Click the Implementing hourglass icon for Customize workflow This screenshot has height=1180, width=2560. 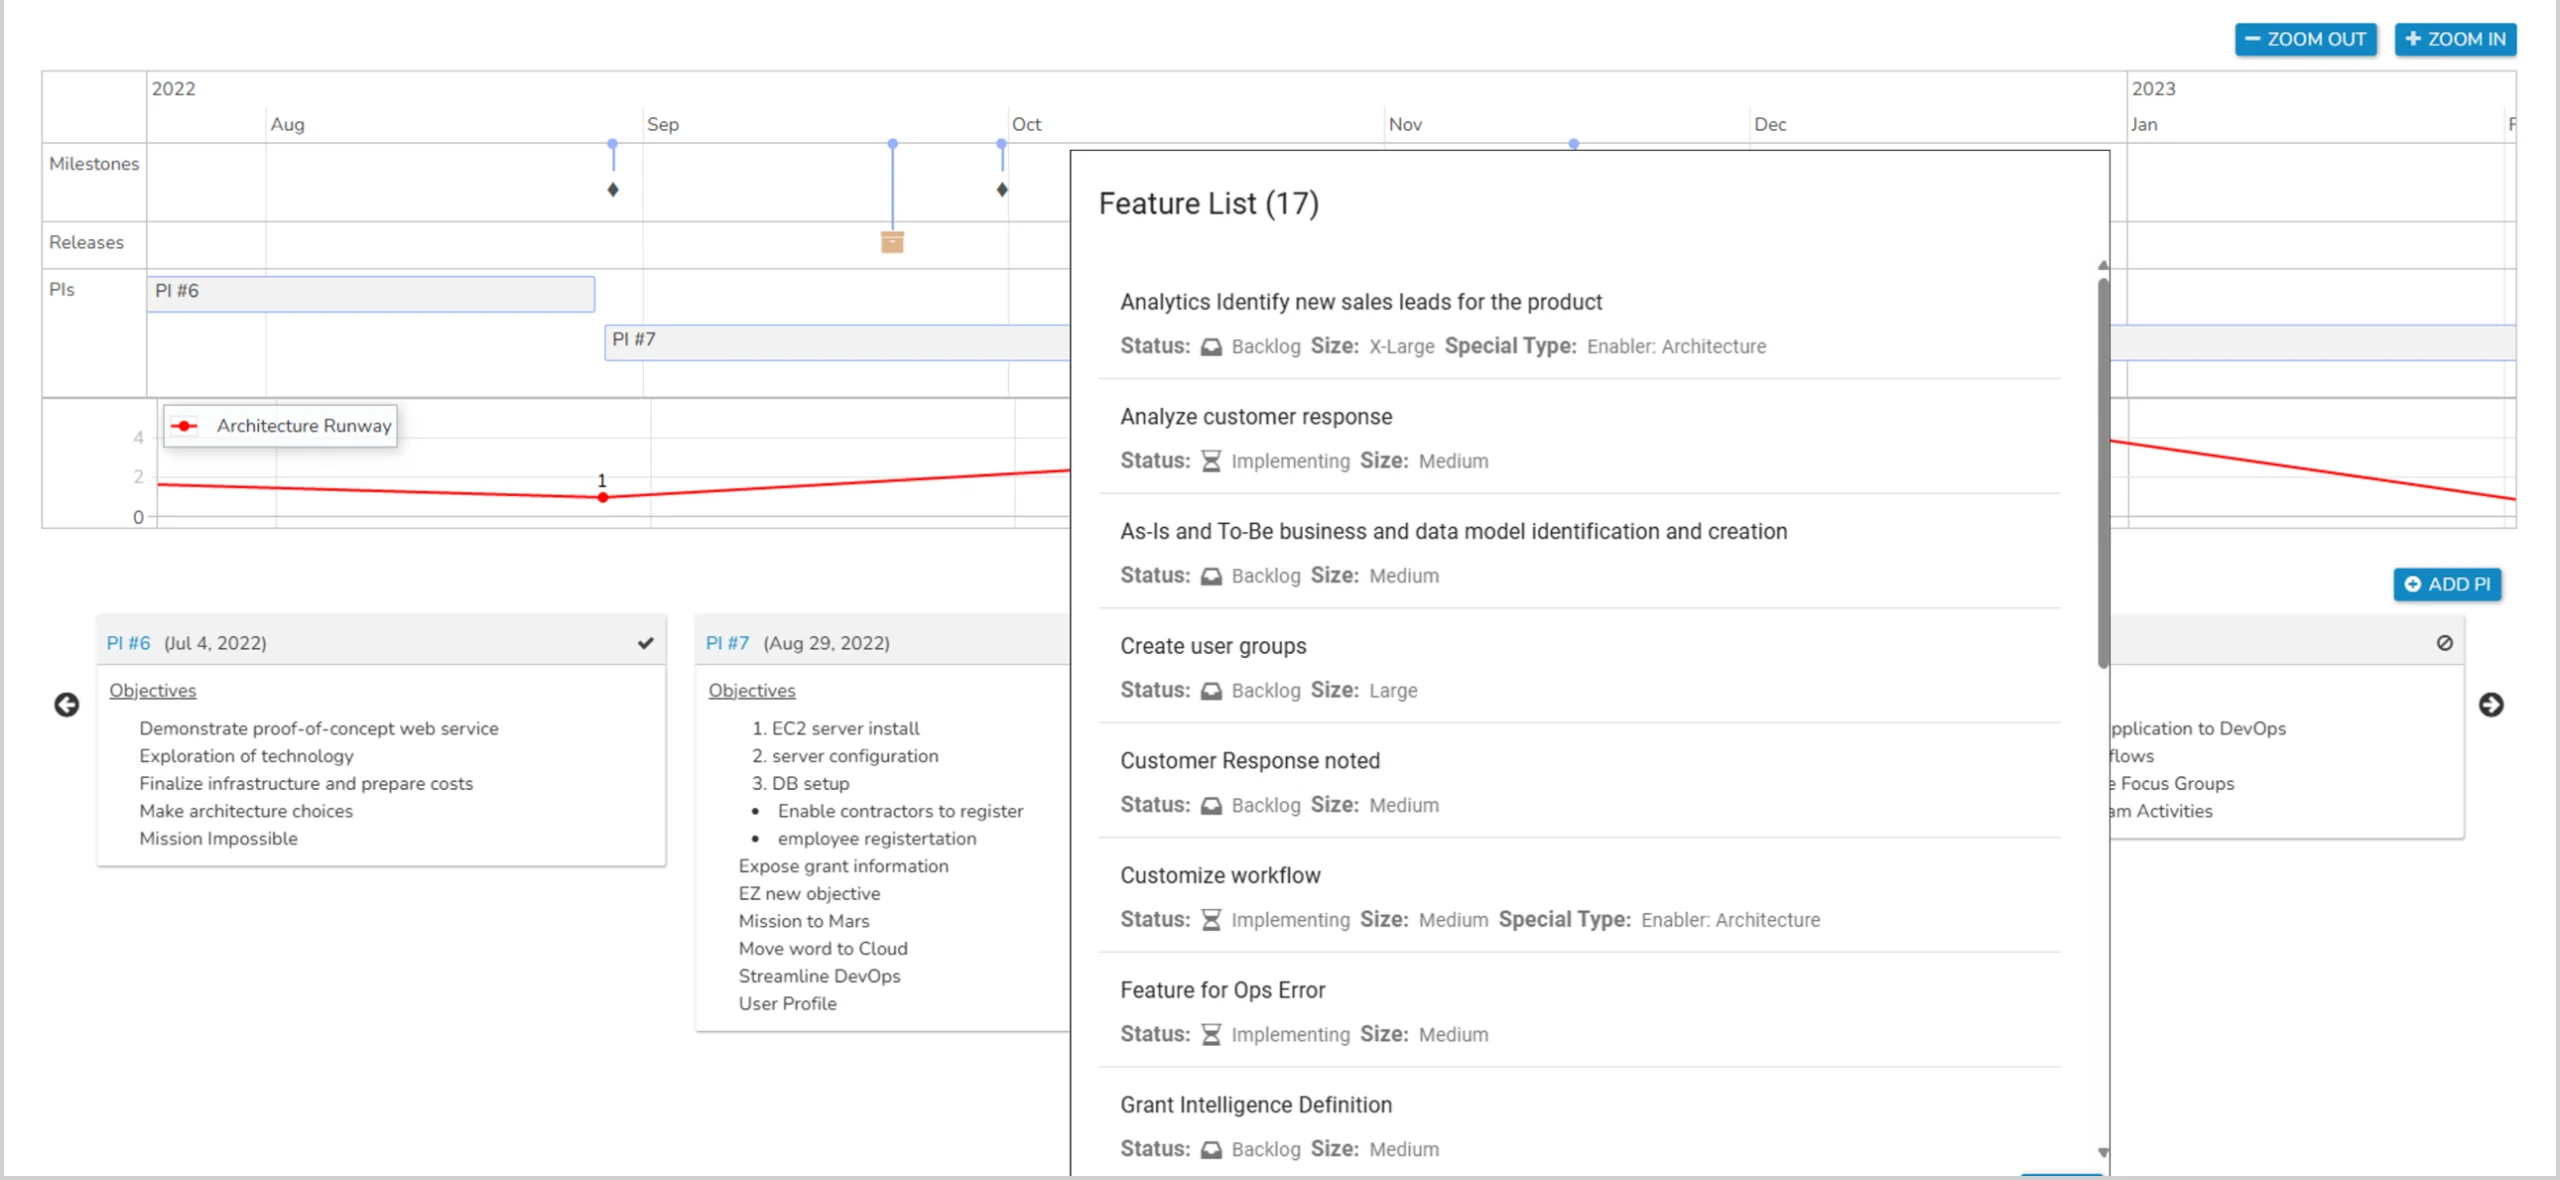tap(1211, 920)
